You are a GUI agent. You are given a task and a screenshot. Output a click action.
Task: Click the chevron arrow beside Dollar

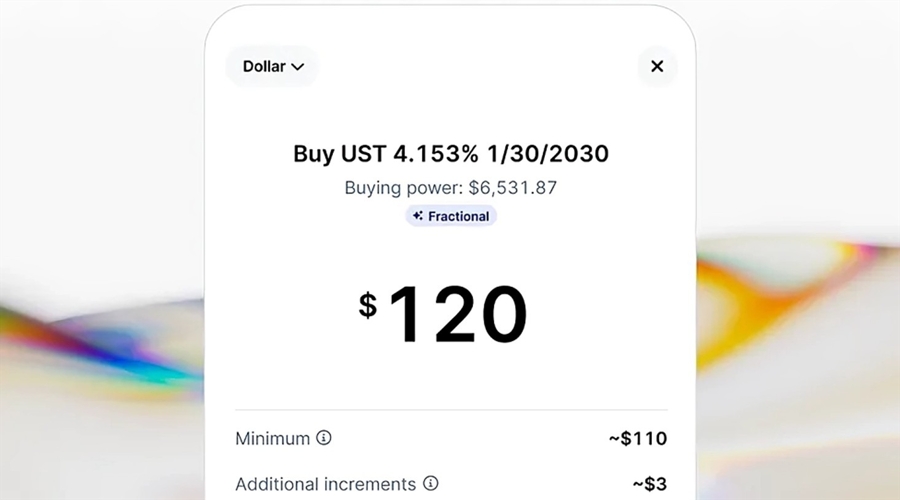[x=297, y=67]
